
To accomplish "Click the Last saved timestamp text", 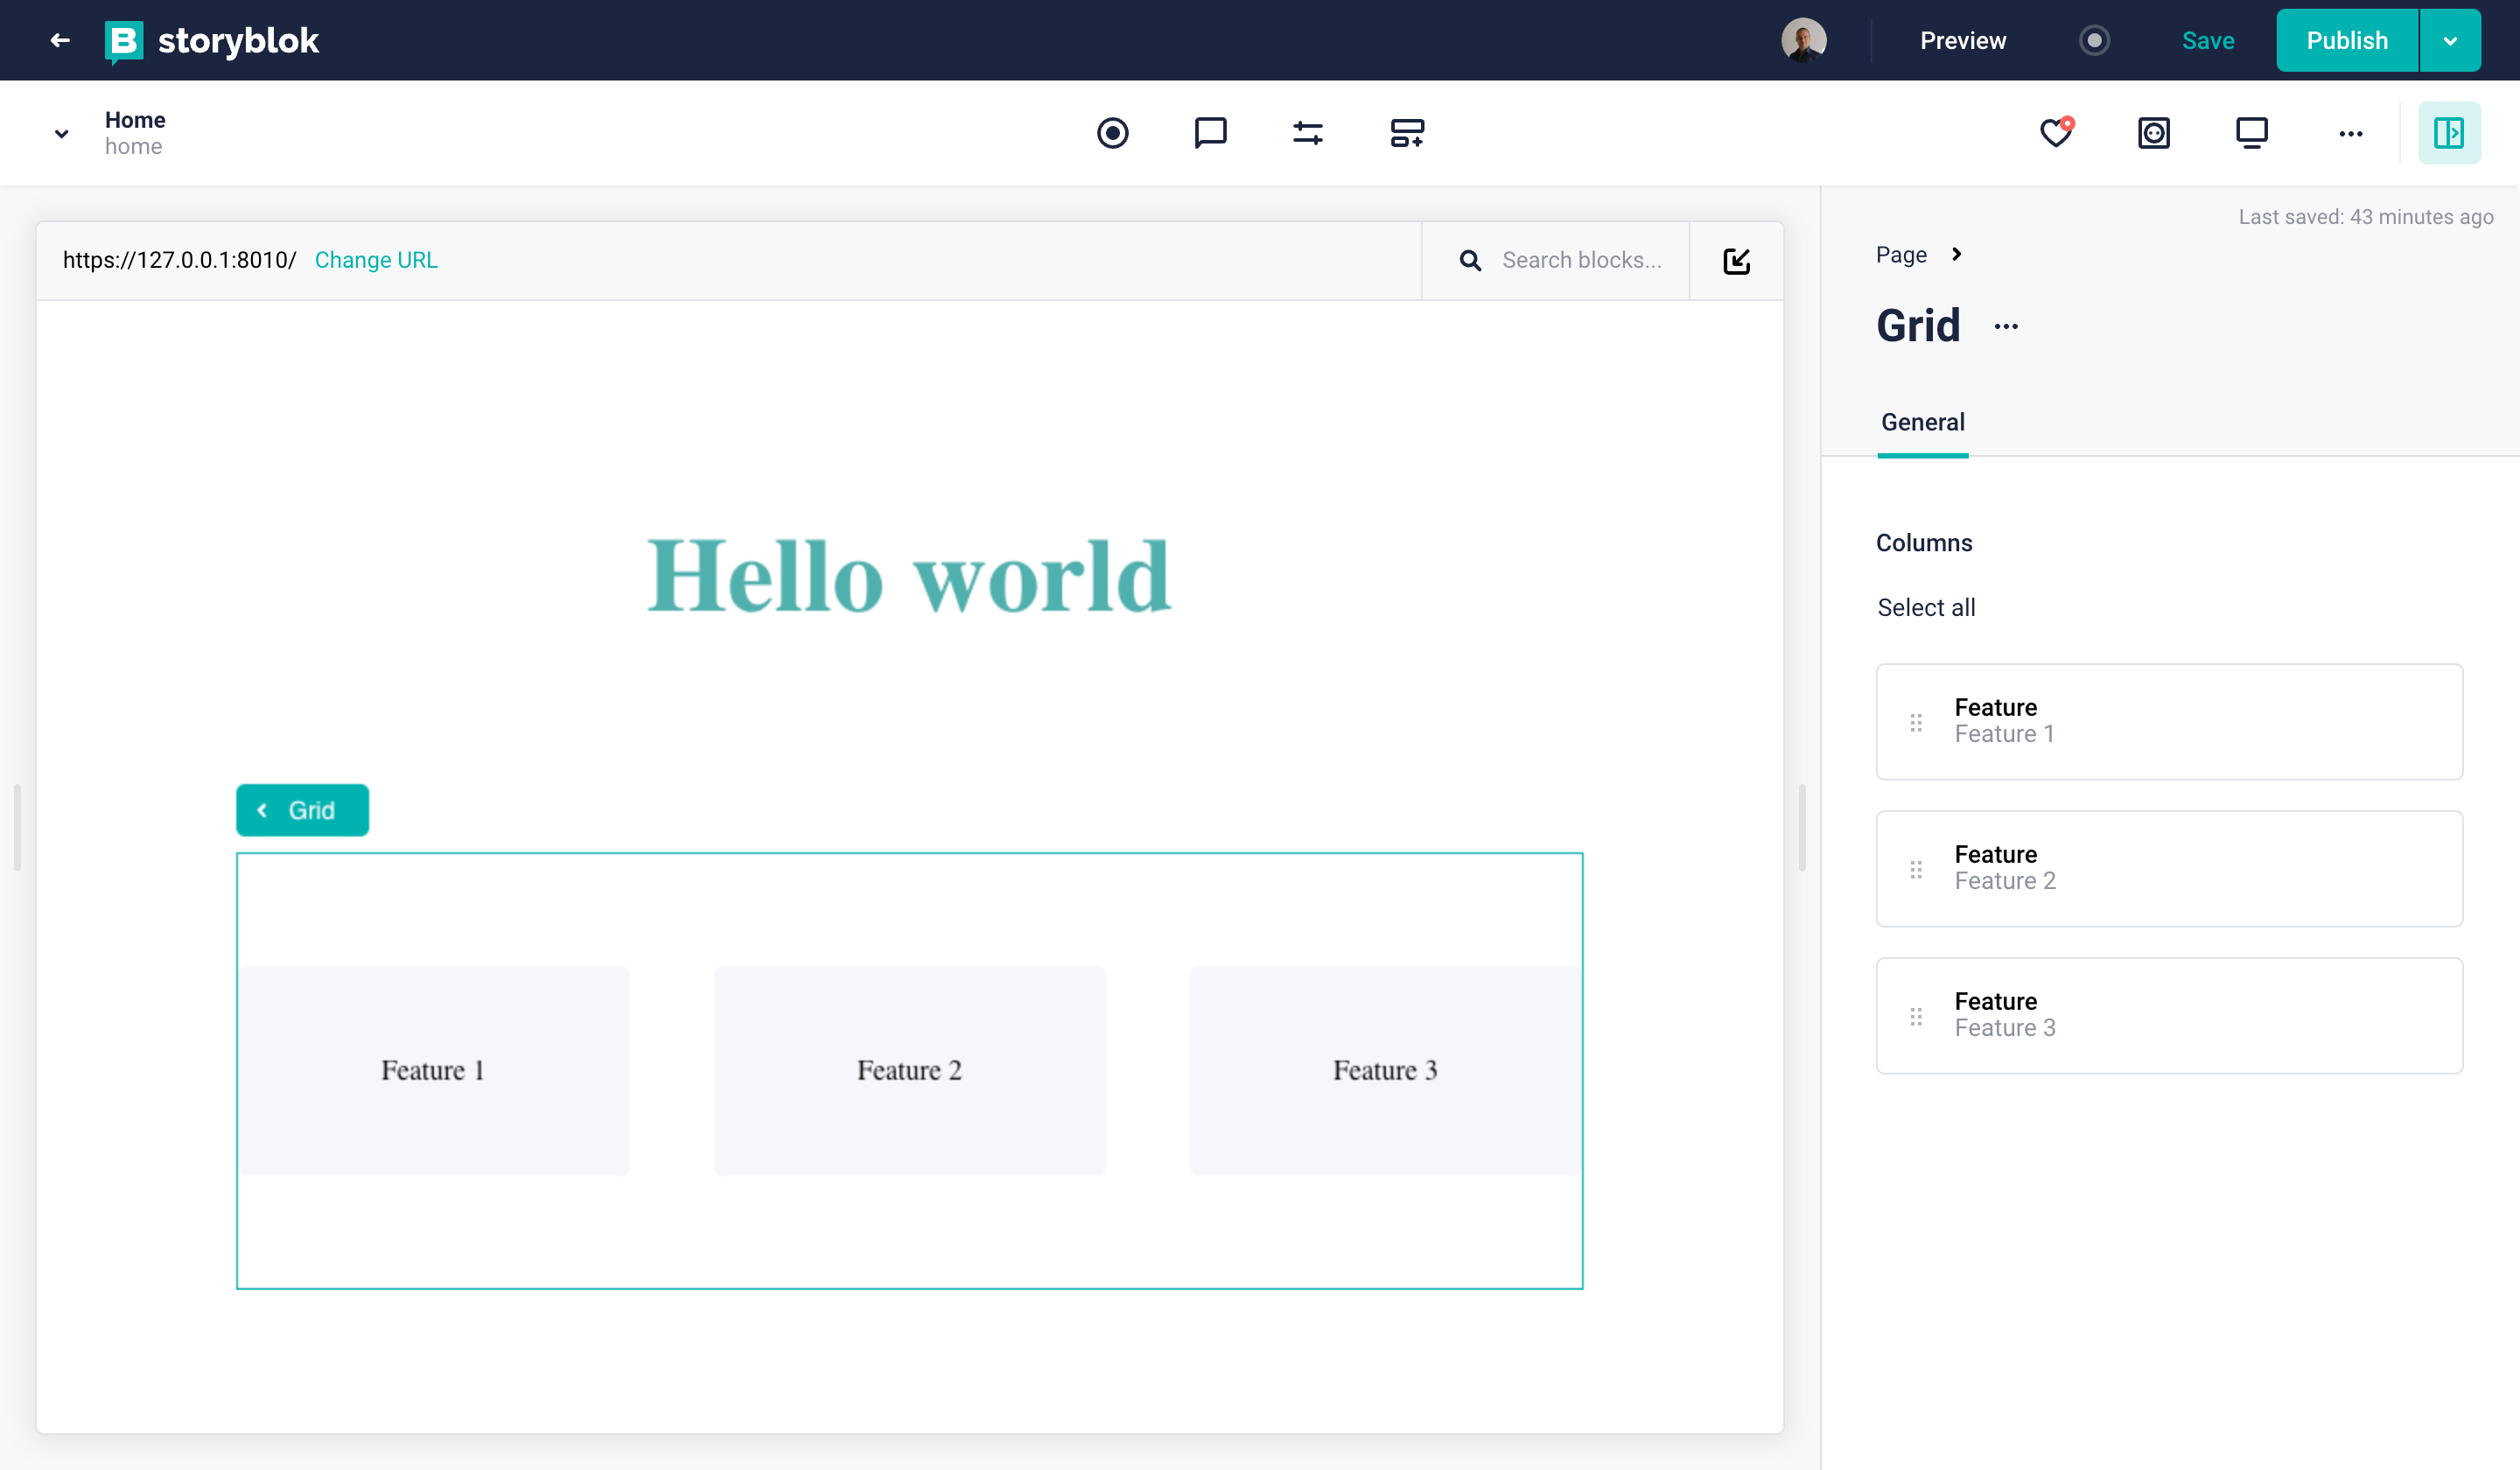I will click(2365, 217).
